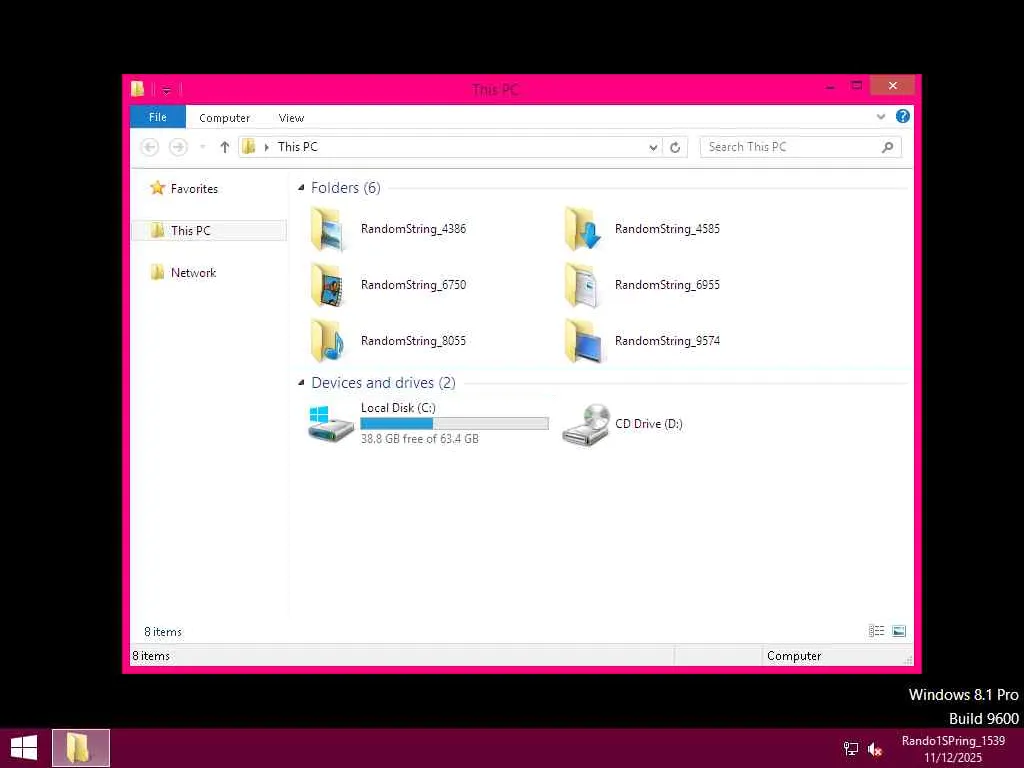Go up one level with Up arrow
This screenshot has height=768, width=1024.
225,147
